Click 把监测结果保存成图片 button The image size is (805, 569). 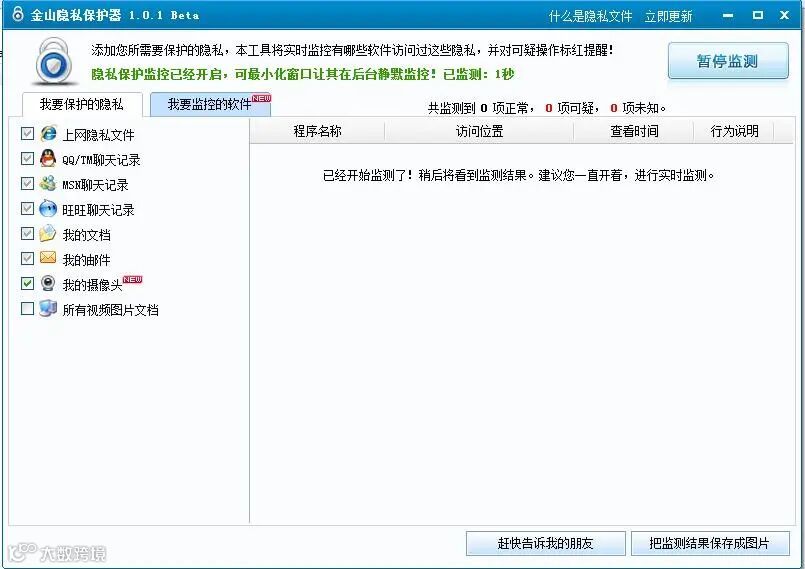click(x=710, y=543)
